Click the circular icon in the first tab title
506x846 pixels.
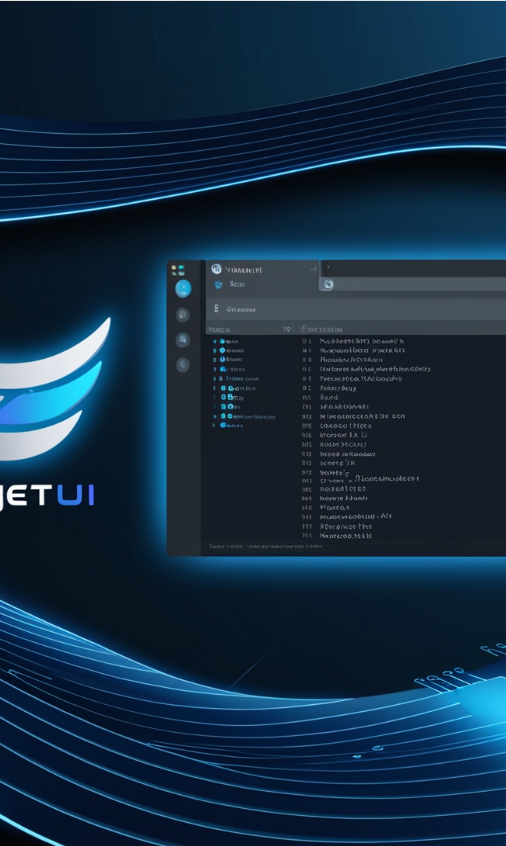pyautogui.click(x=216, y=269)
